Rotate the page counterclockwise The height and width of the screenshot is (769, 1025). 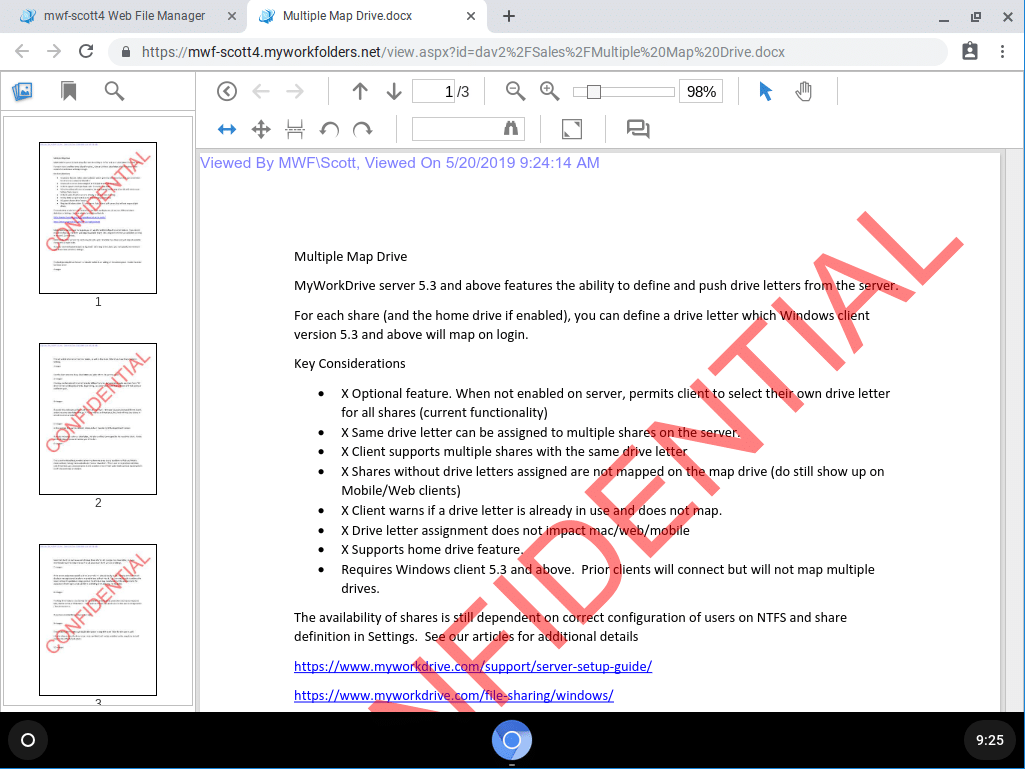pos(328,128)
